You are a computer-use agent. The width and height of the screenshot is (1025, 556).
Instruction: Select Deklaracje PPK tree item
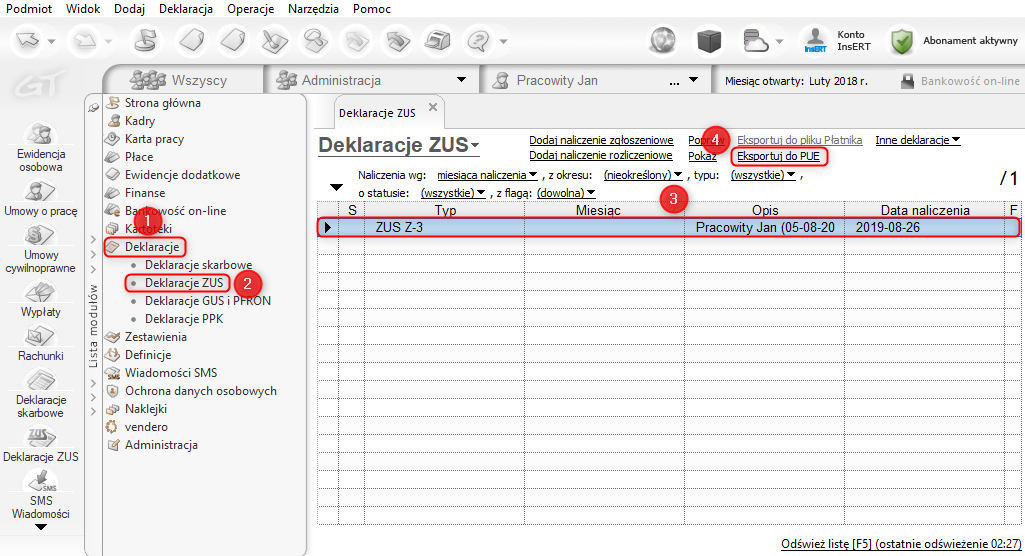(x=184, y=319)
